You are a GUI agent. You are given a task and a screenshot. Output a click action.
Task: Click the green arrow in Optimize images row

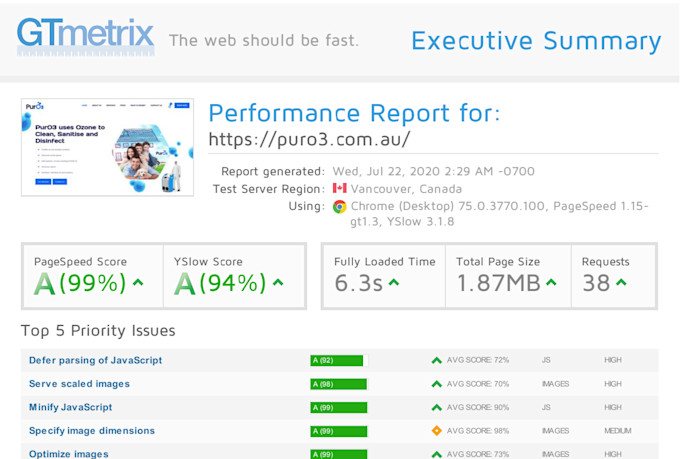(x=437, y=454)
